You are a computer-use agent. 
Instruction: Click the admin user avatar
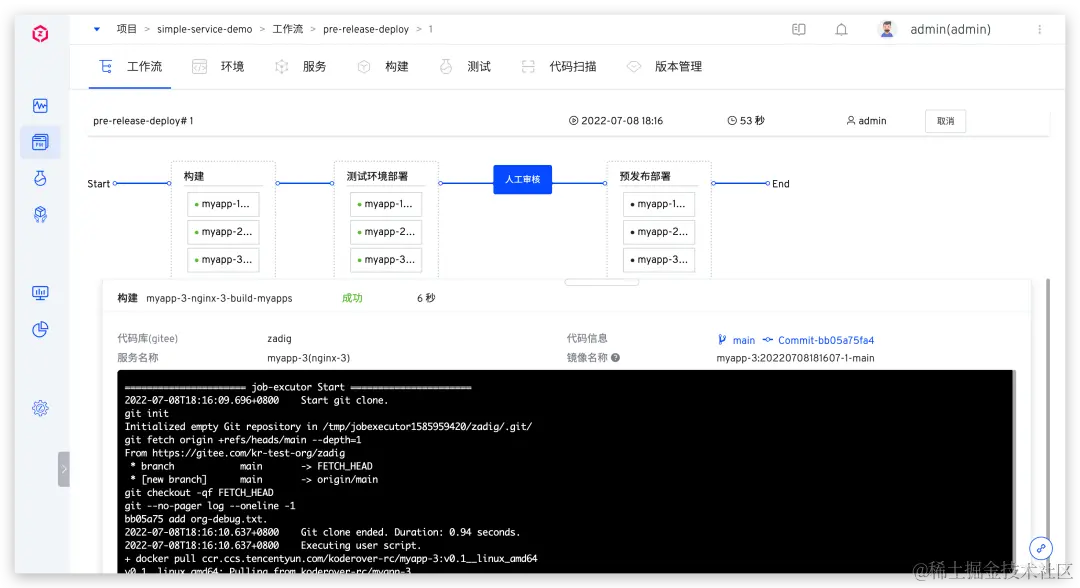886,29
